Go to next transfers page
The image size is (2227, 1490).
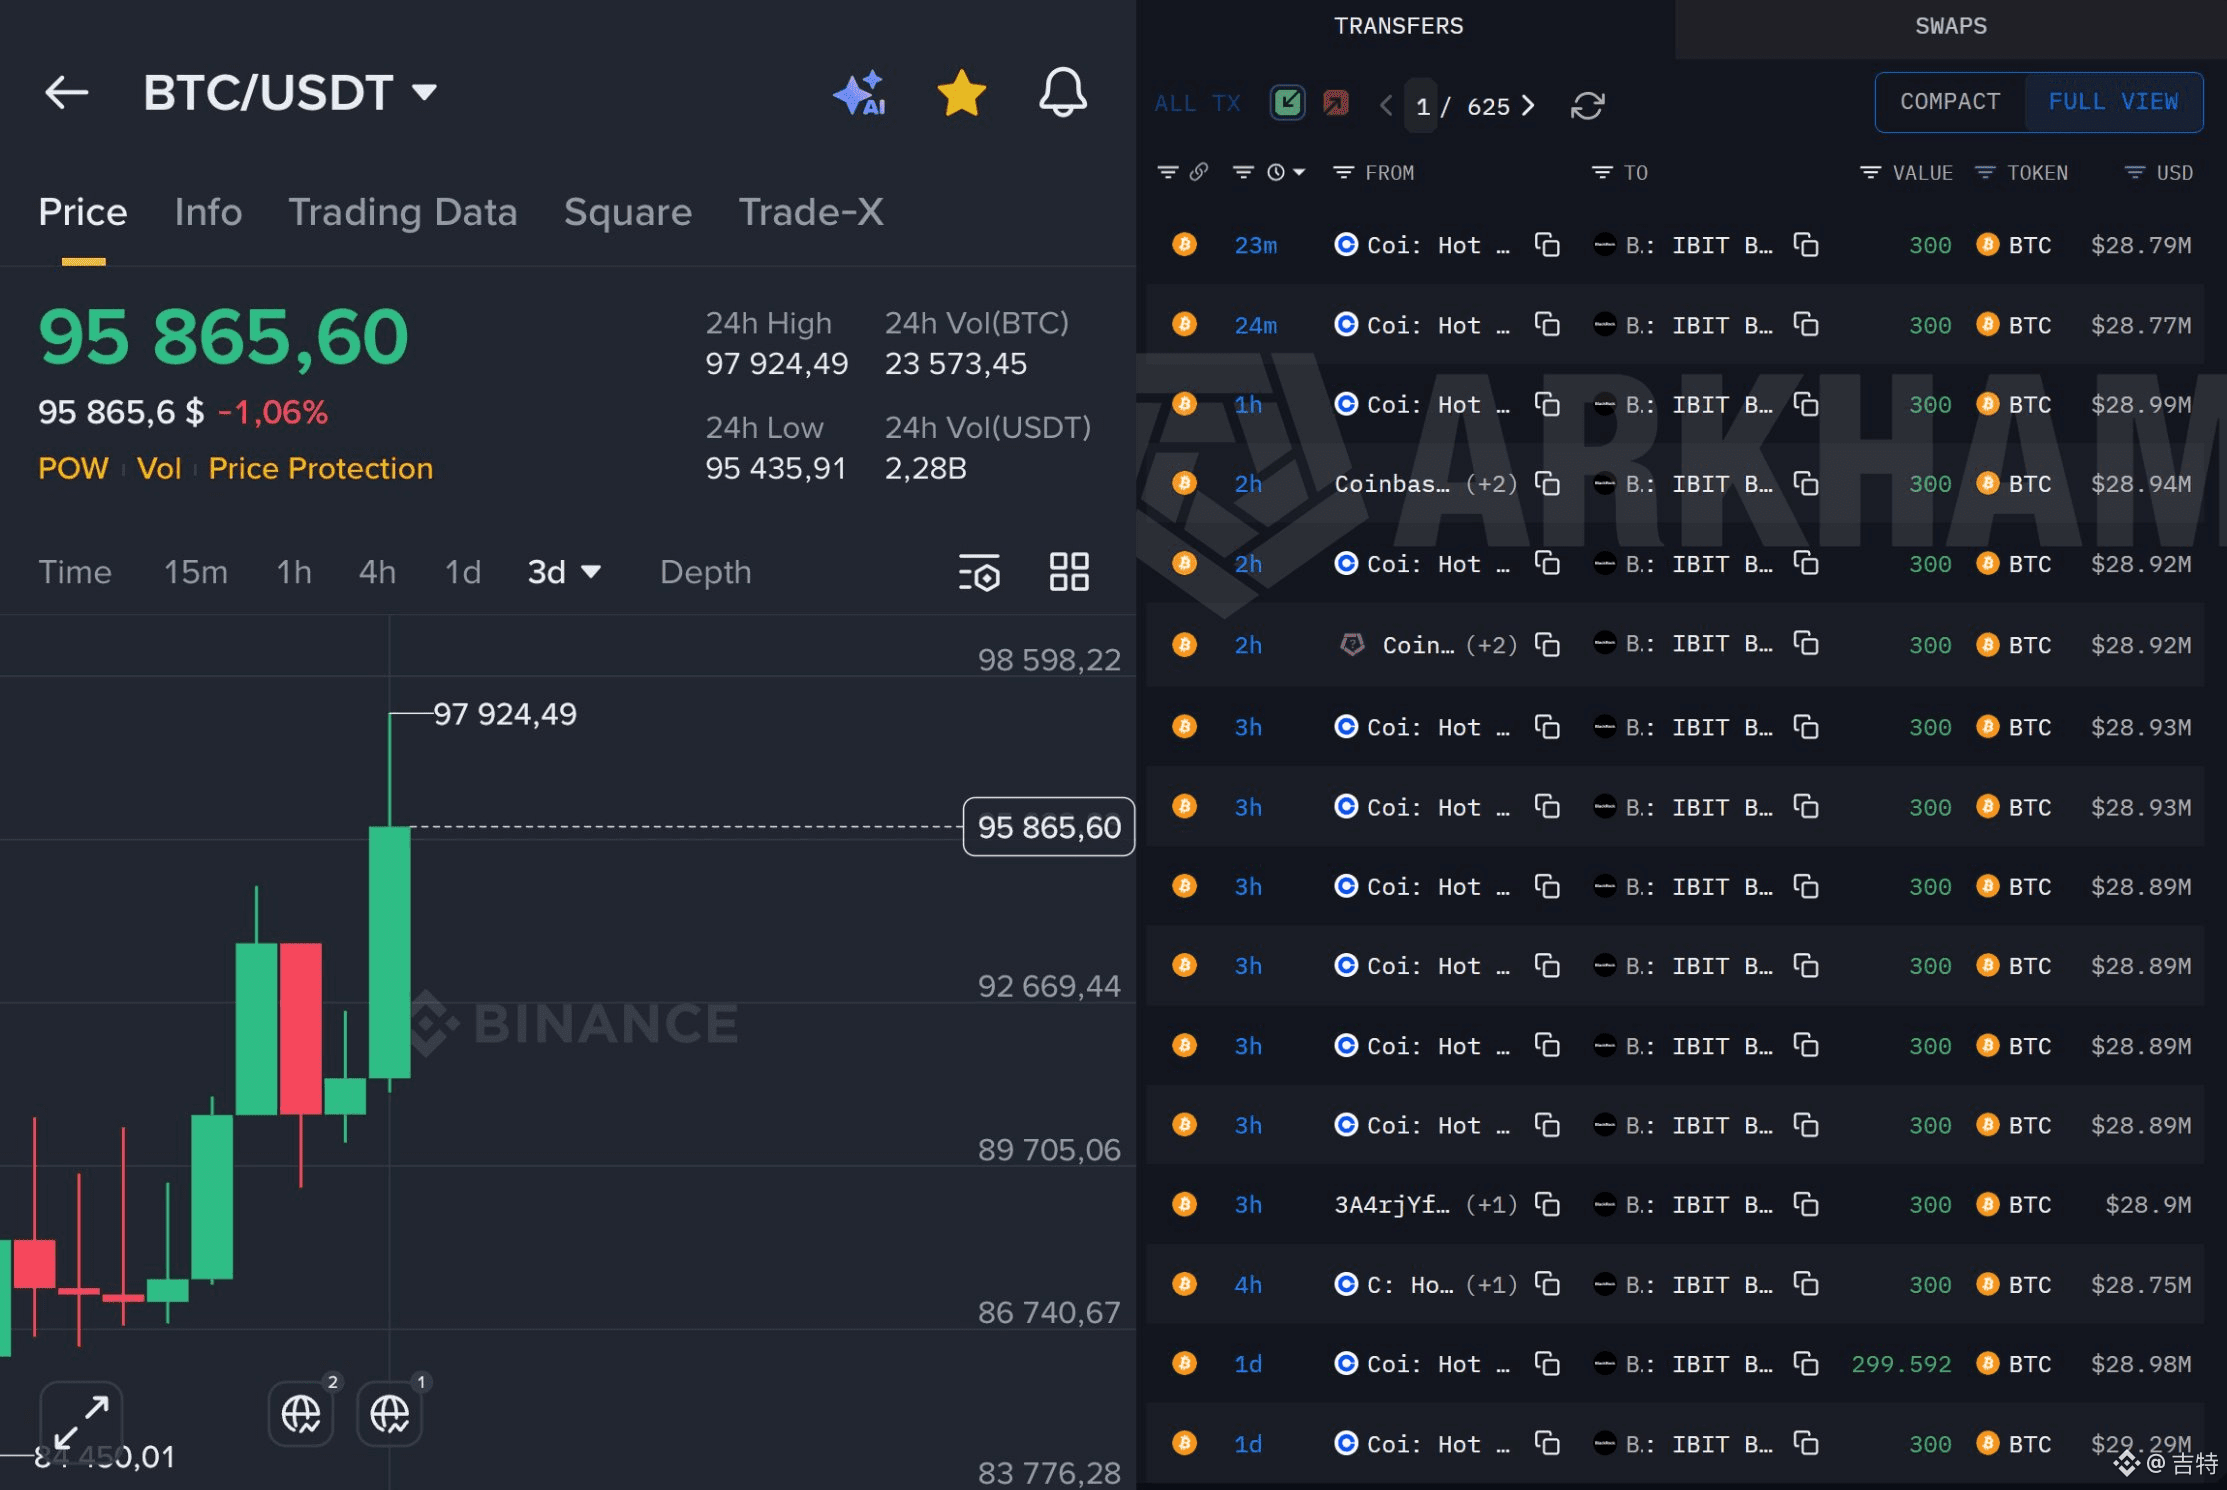[1528, 105]
